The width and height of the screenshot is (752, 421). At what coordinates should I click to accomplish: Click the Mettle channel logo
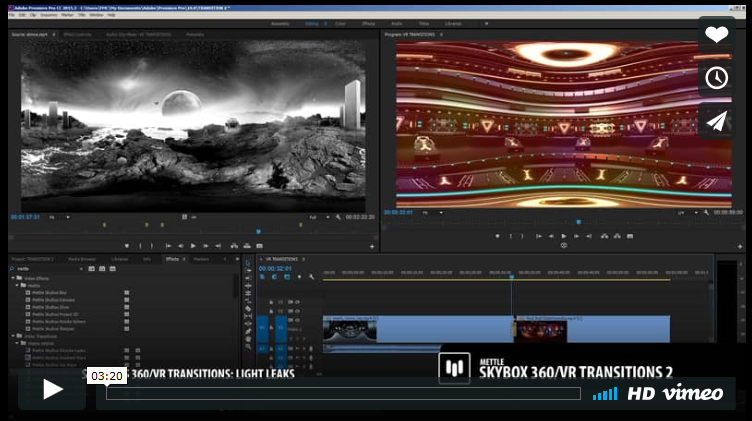click(x=454, y=368)
